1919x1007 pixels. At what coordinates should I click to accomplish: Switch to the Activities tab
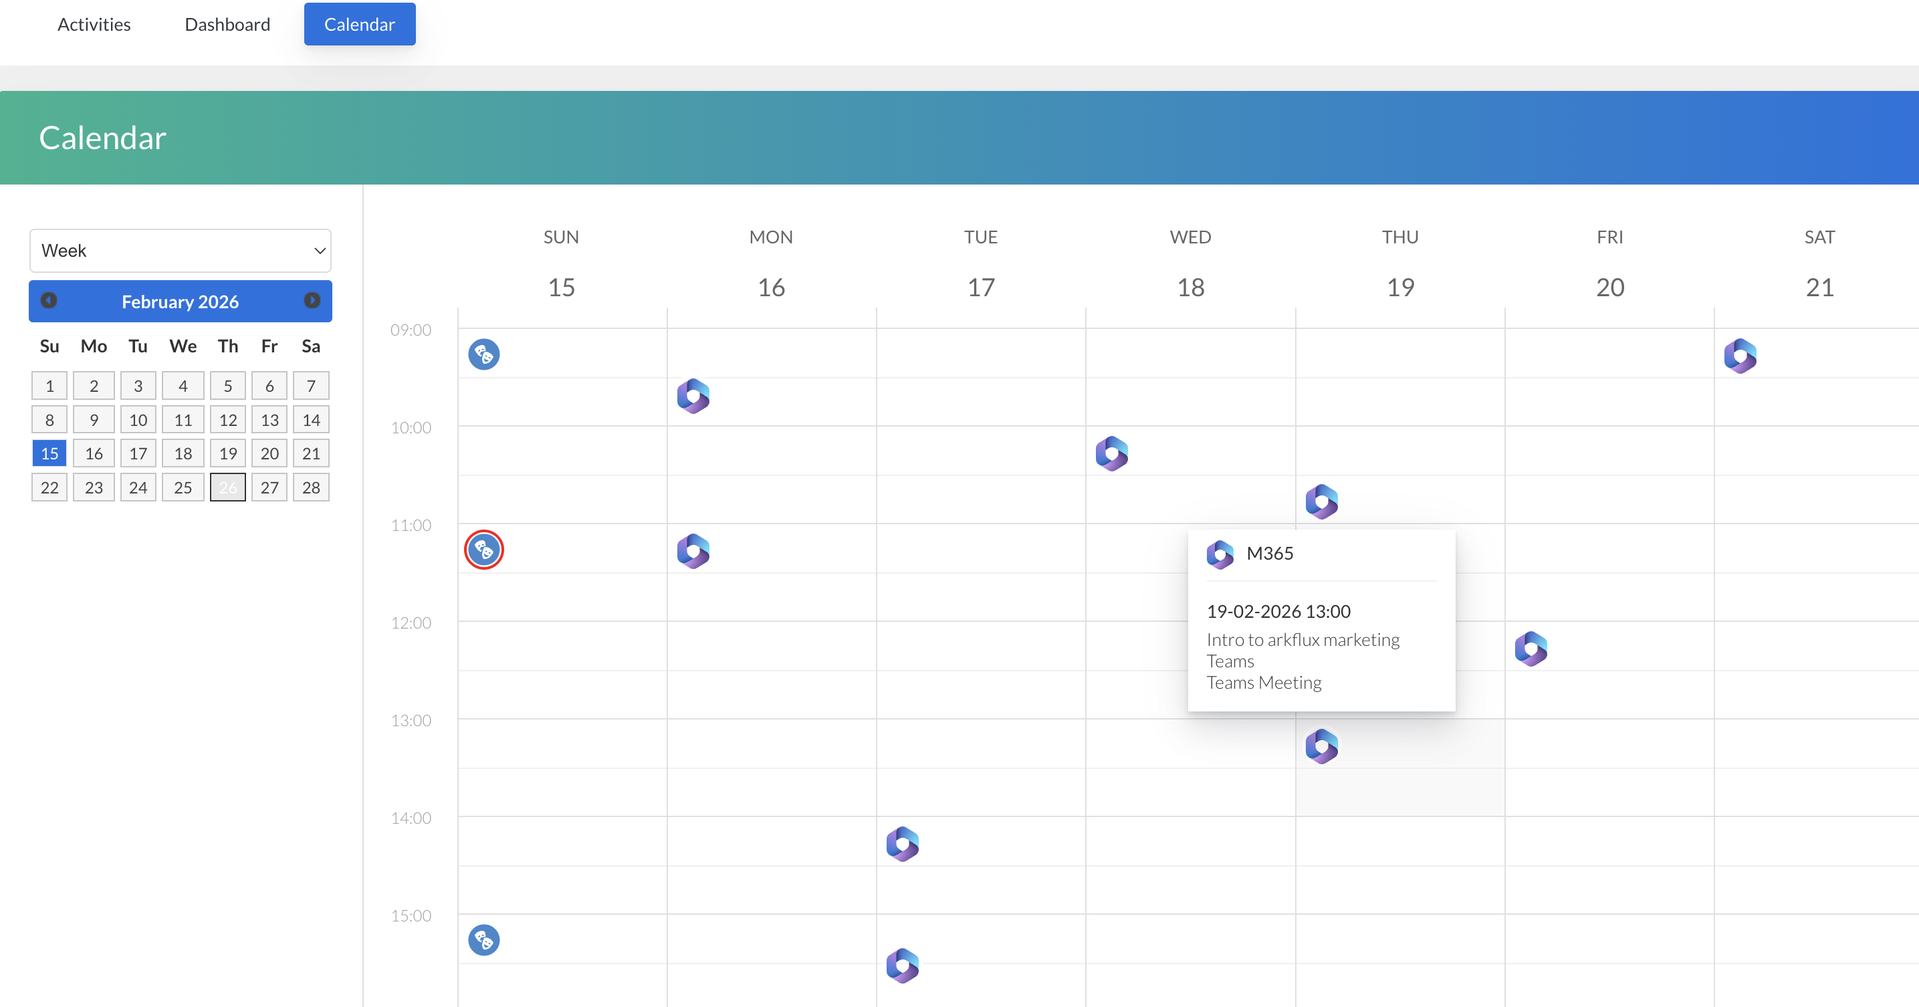pyautogui.click(x=94, y=24)
